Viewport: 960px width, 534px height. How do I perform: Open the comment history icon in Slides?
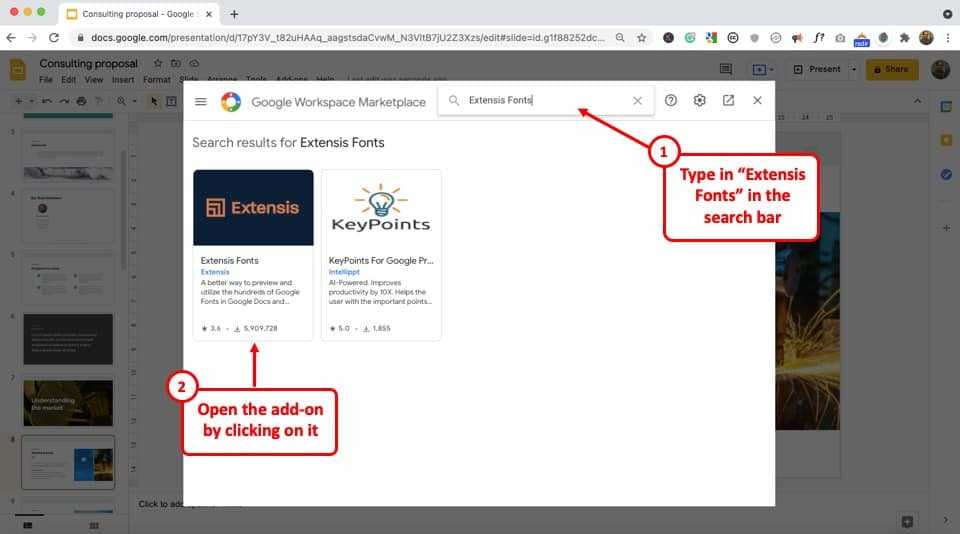tap(726, 69)
